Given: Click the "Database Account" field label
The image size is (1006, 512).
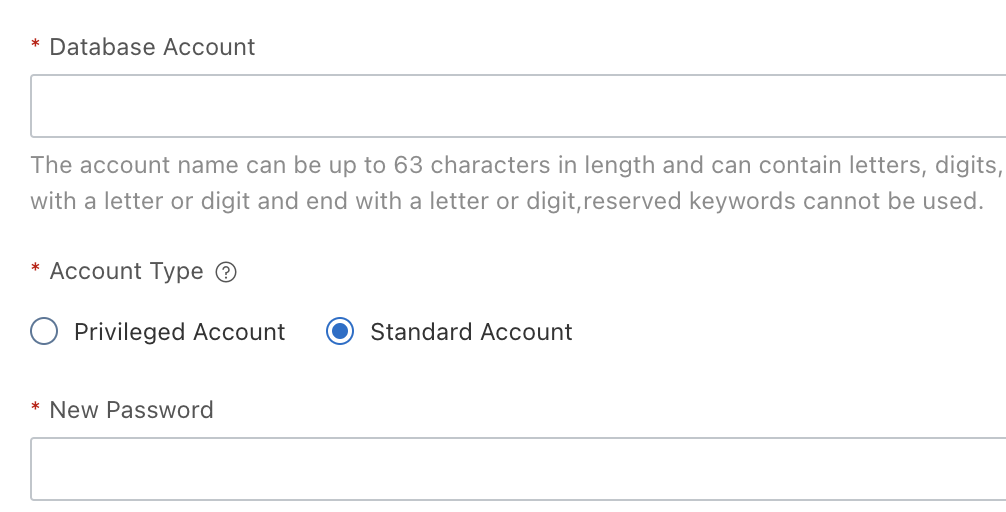Looking at the screenshot, I should click(152, 47).
